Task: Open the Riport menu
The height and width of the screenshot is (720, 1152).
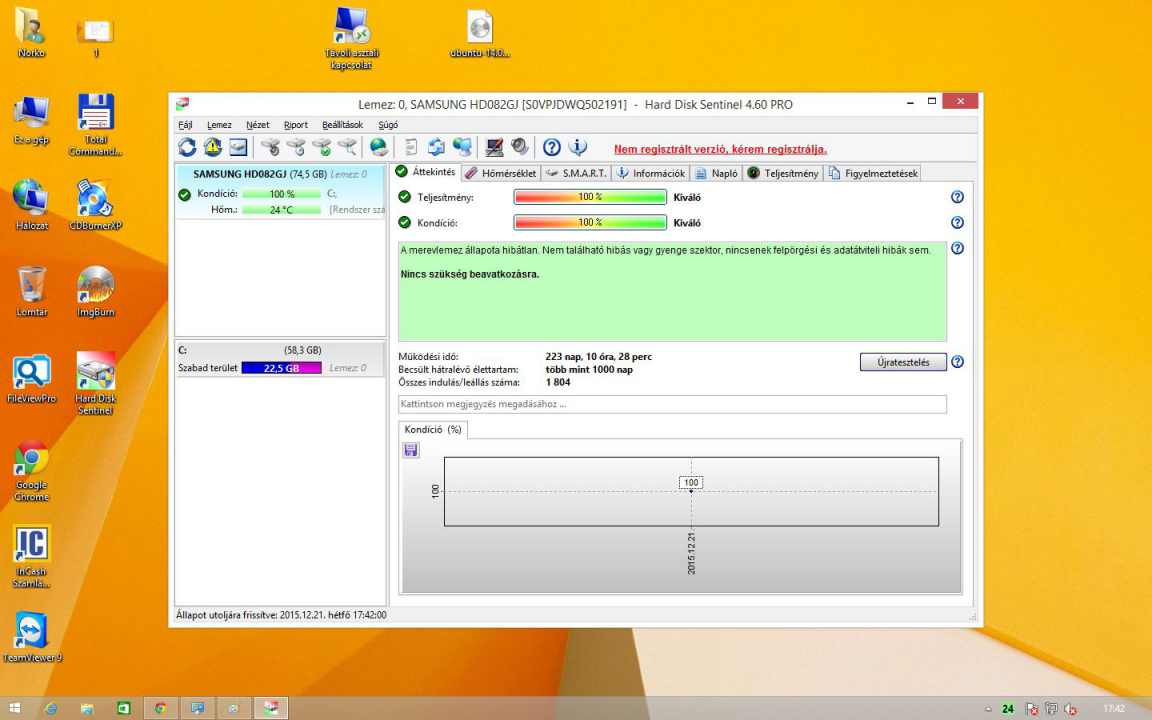Action: click(296, 125)
